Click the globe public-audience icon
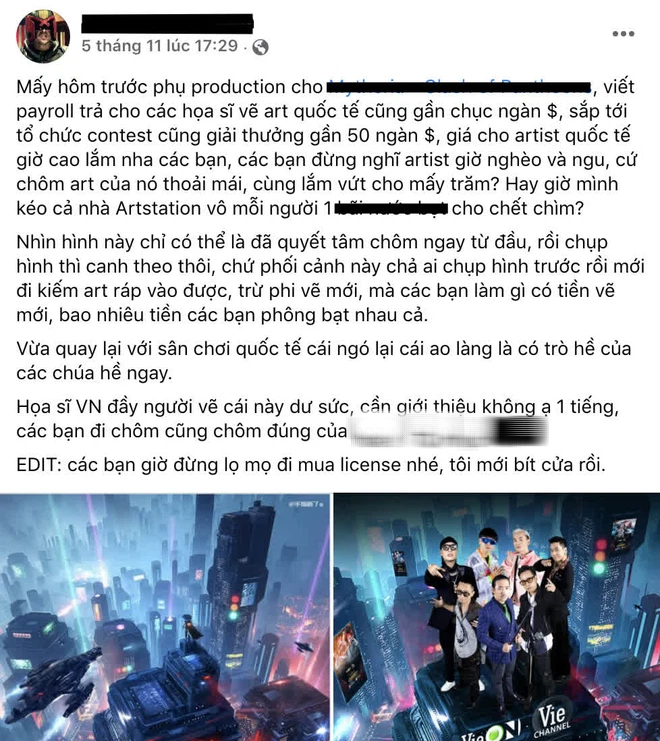 point(260,47)
